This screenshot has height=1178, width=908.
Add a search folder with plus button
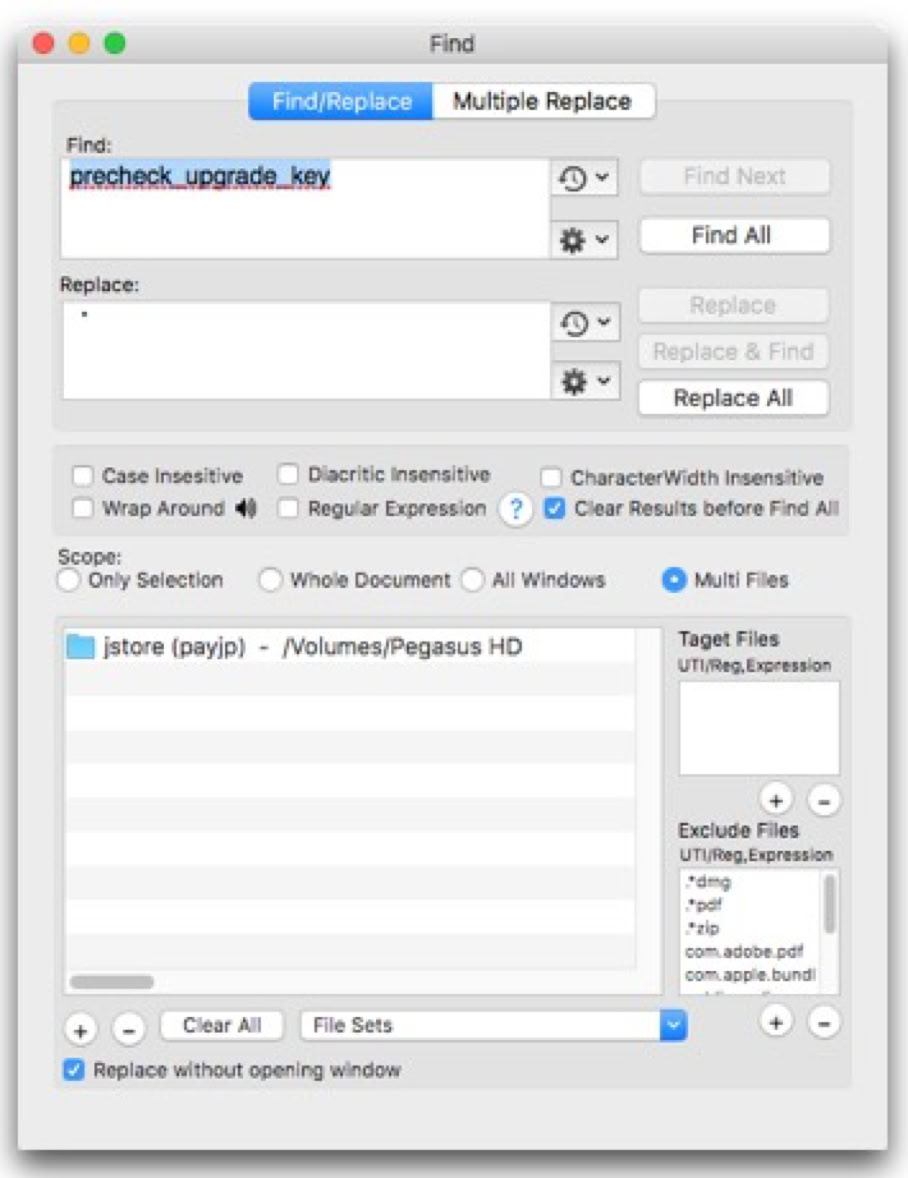coord(82,1028)
